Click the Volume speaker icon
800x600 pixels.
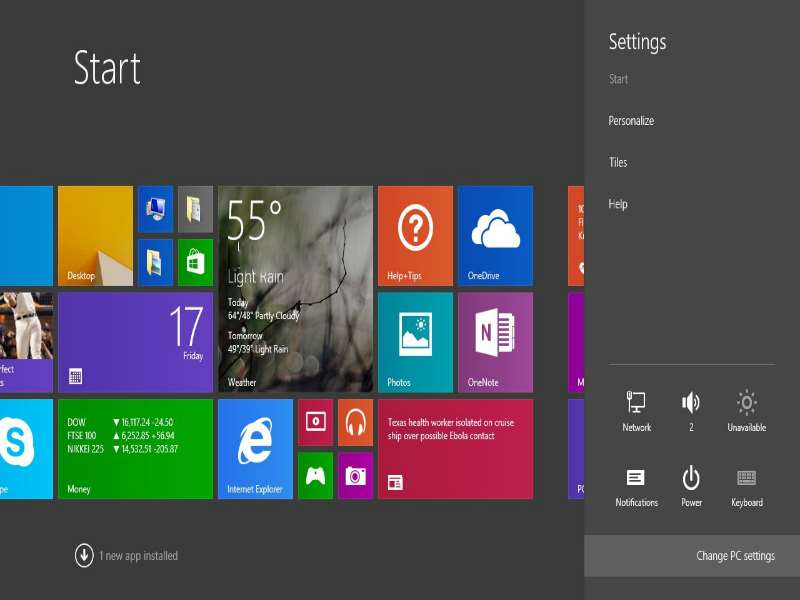click(691, 404)
